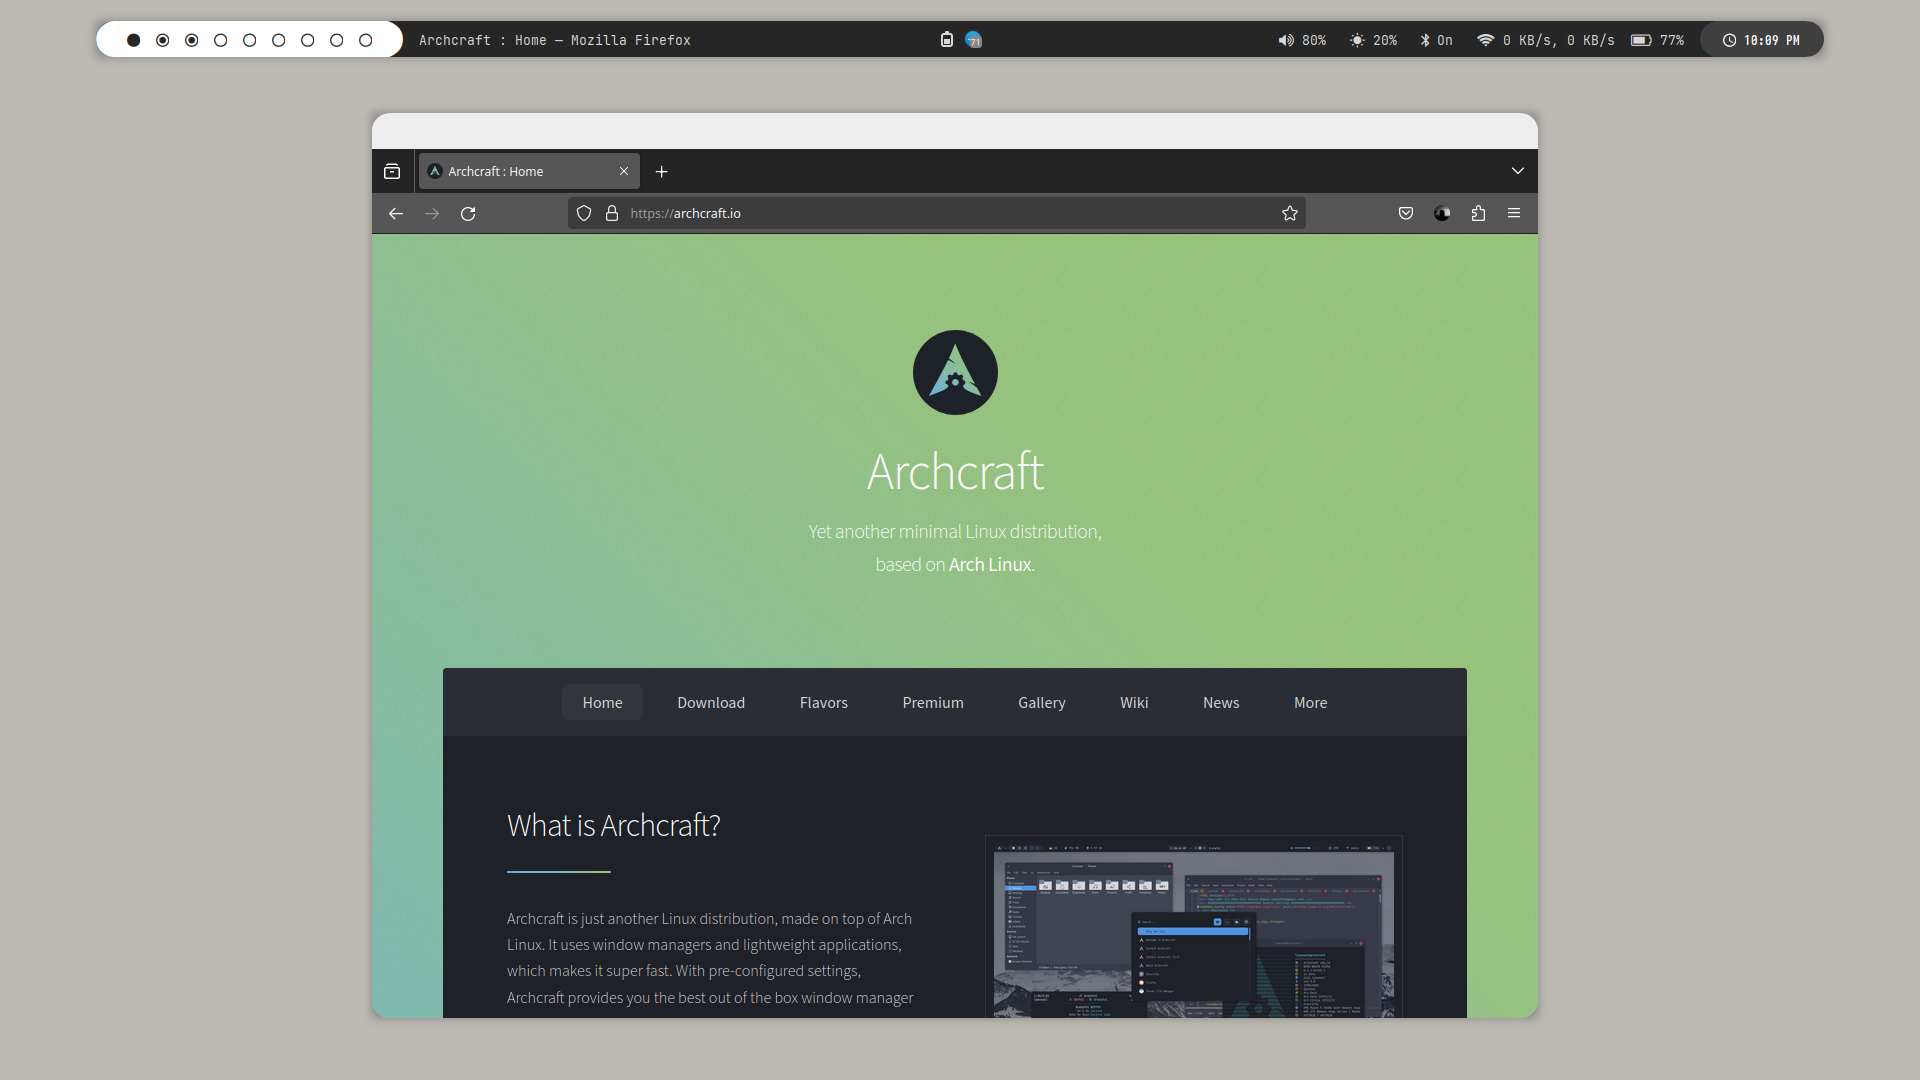The image size is (1920, 1080).
Task: Open the Firefox hamburger application menu
Action: [x=1514, y=213]
